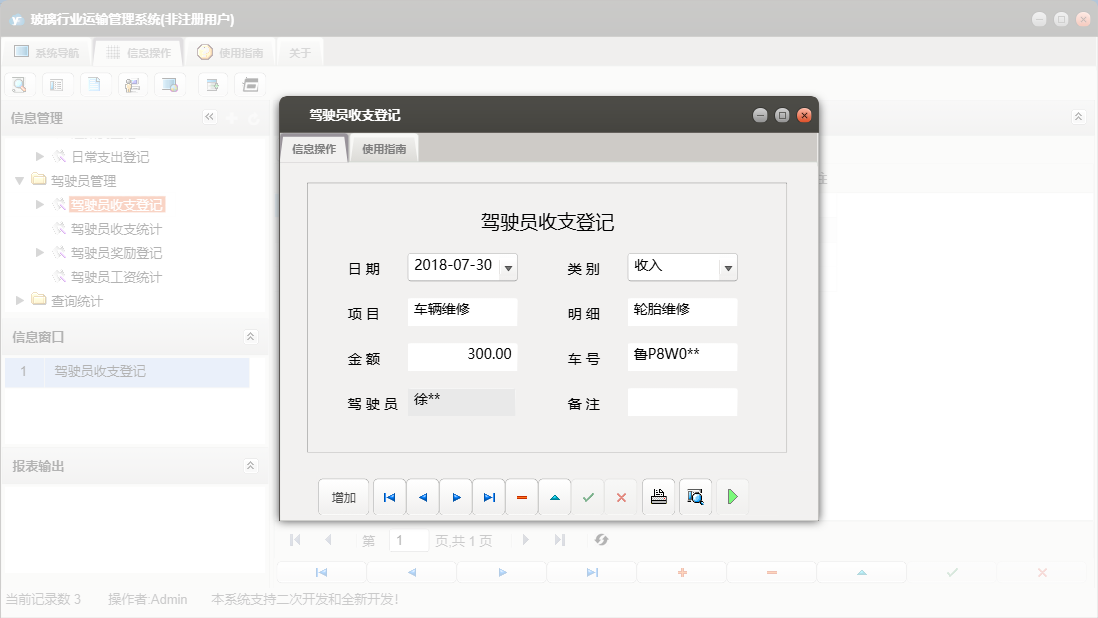
Task: Click the print icon in the dialog toolbar
Action: tap(658, 497)
